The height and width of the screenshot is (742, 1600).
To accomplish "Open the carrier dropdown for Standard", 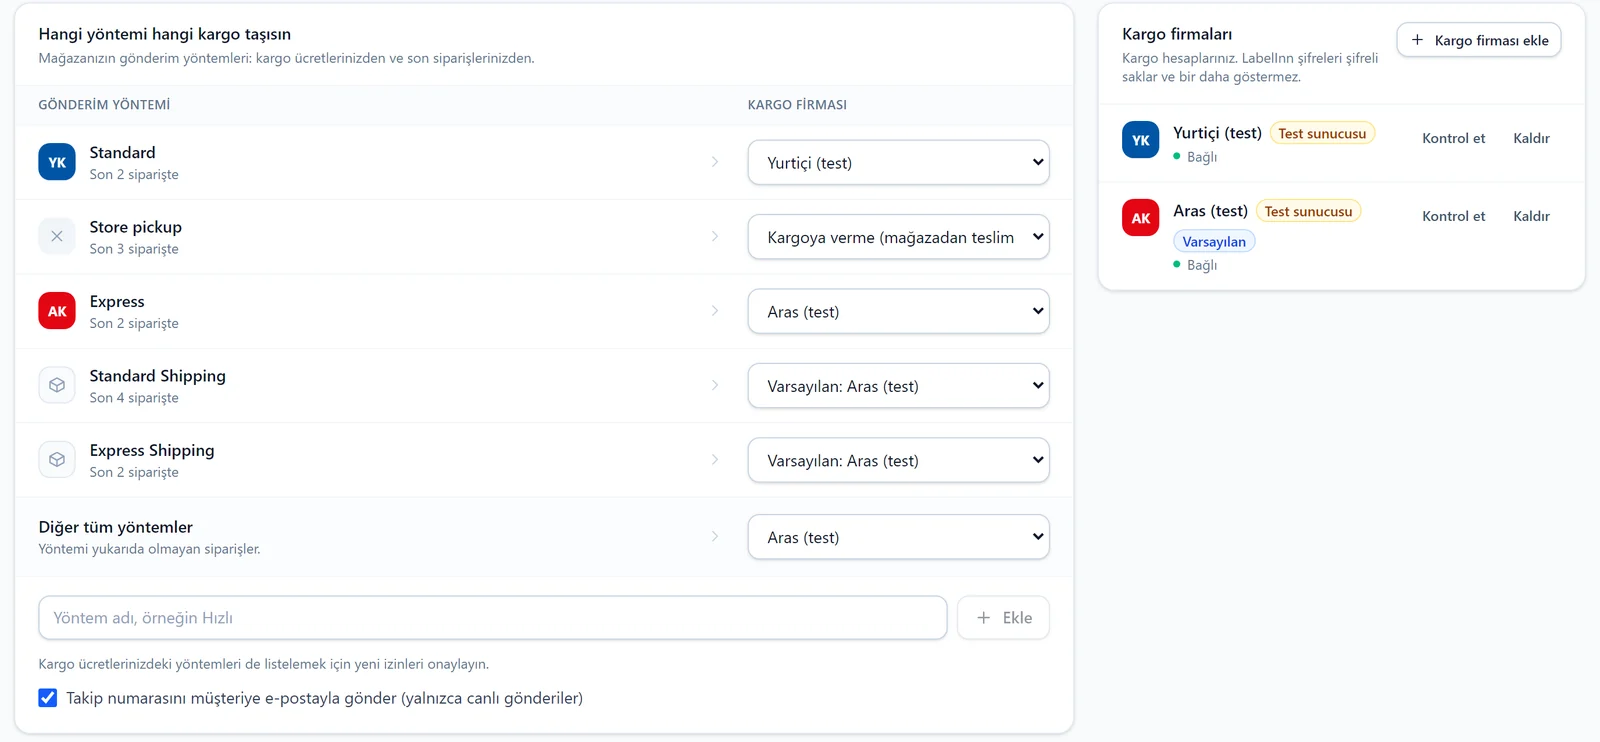I will coord(898,162).
